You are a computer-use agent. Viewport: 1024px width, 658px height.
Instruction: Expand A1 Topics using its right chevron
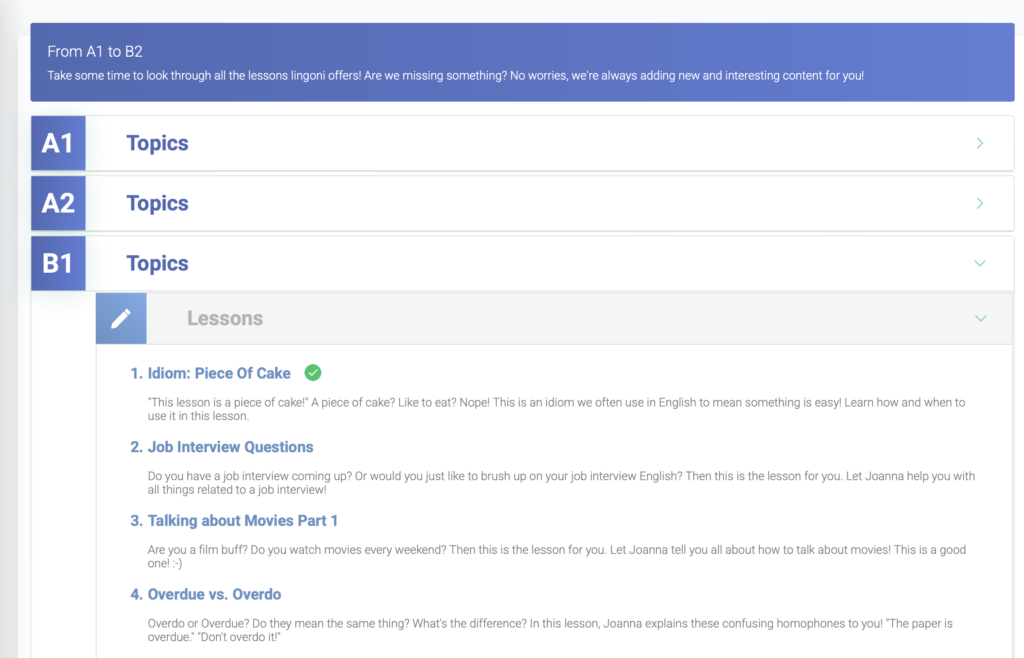click(x=979, y=143)
